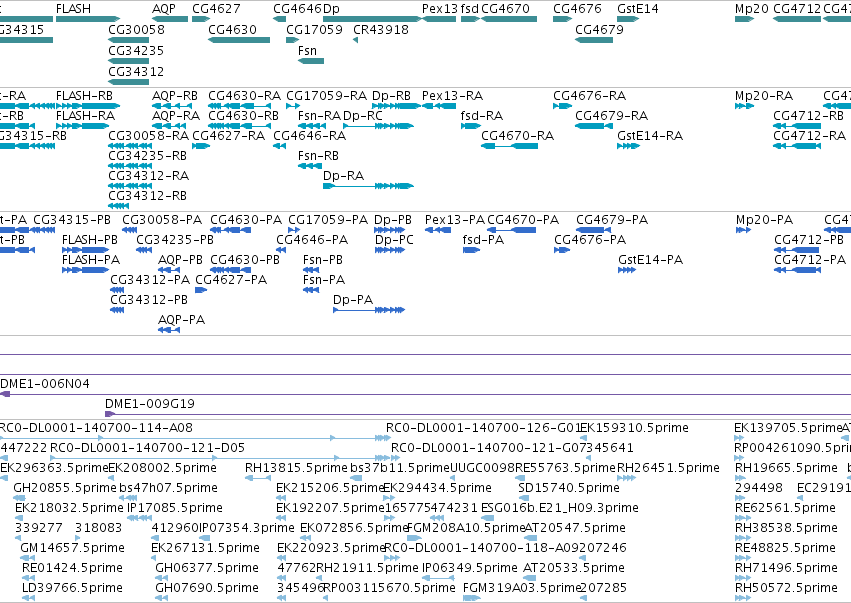Select the Fsn gene bar

click(x=311, y=61)
